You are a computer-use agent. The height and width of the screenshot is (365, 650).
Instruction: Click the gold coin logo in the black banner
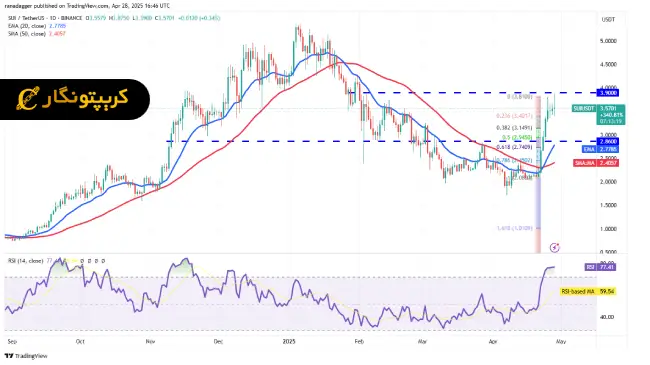[x=28, y=99]
